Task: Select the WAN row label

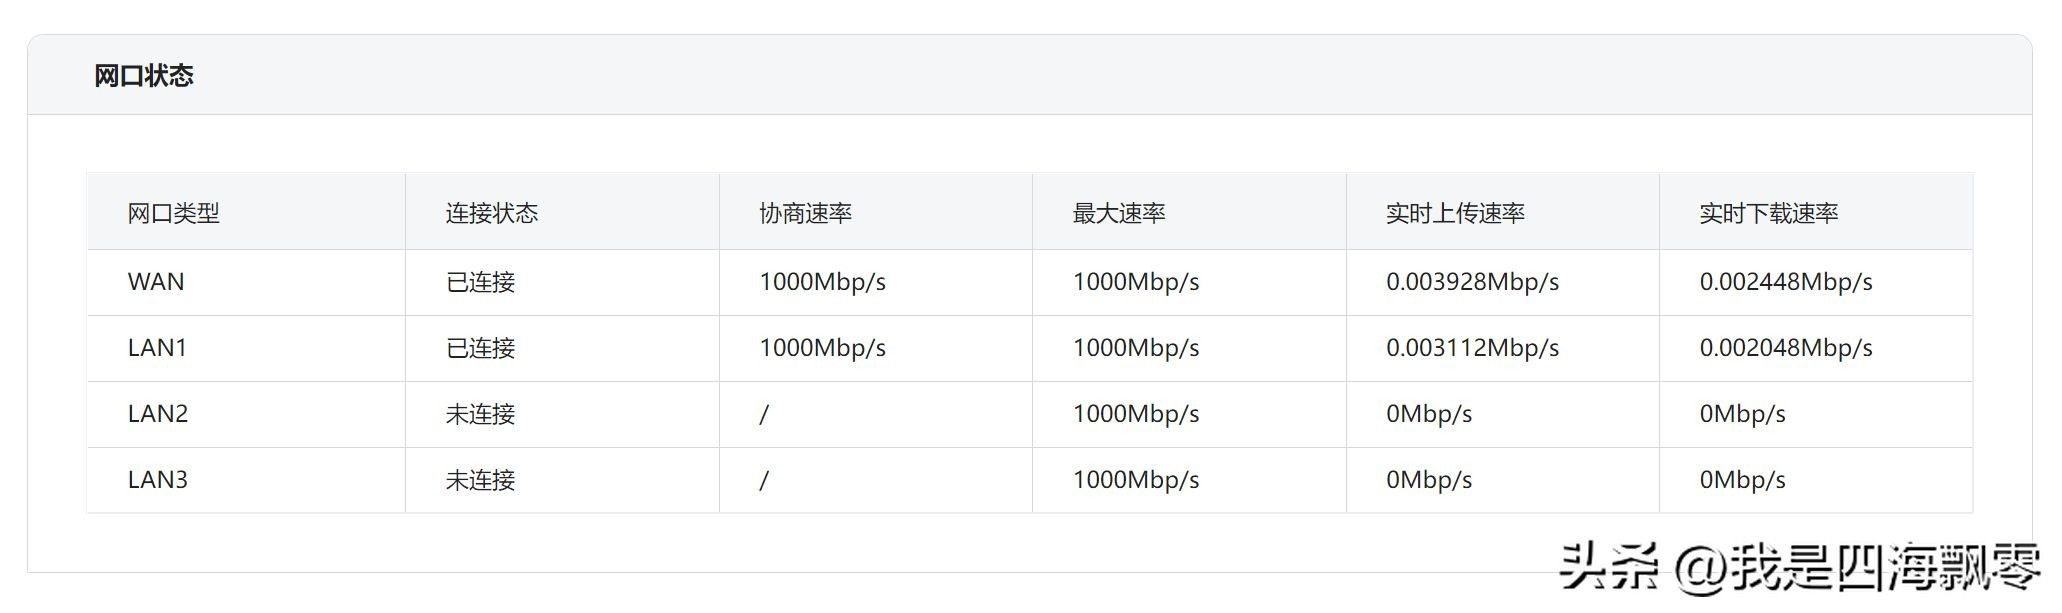Action: [x=156, y=282]
